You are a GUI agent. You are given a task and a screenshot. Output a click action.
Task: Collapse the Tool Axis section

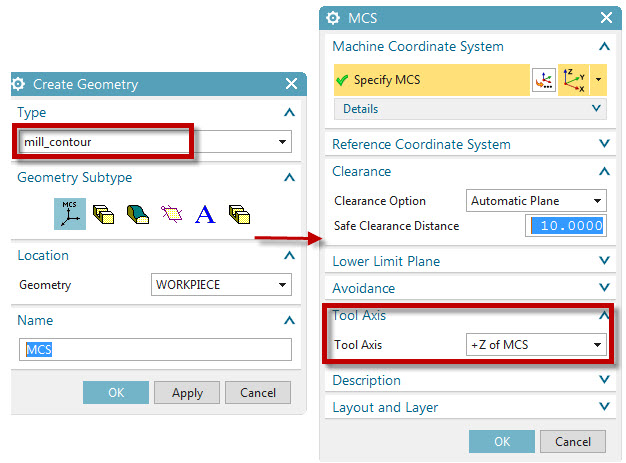pyautogui.click(x=604, y=315)
